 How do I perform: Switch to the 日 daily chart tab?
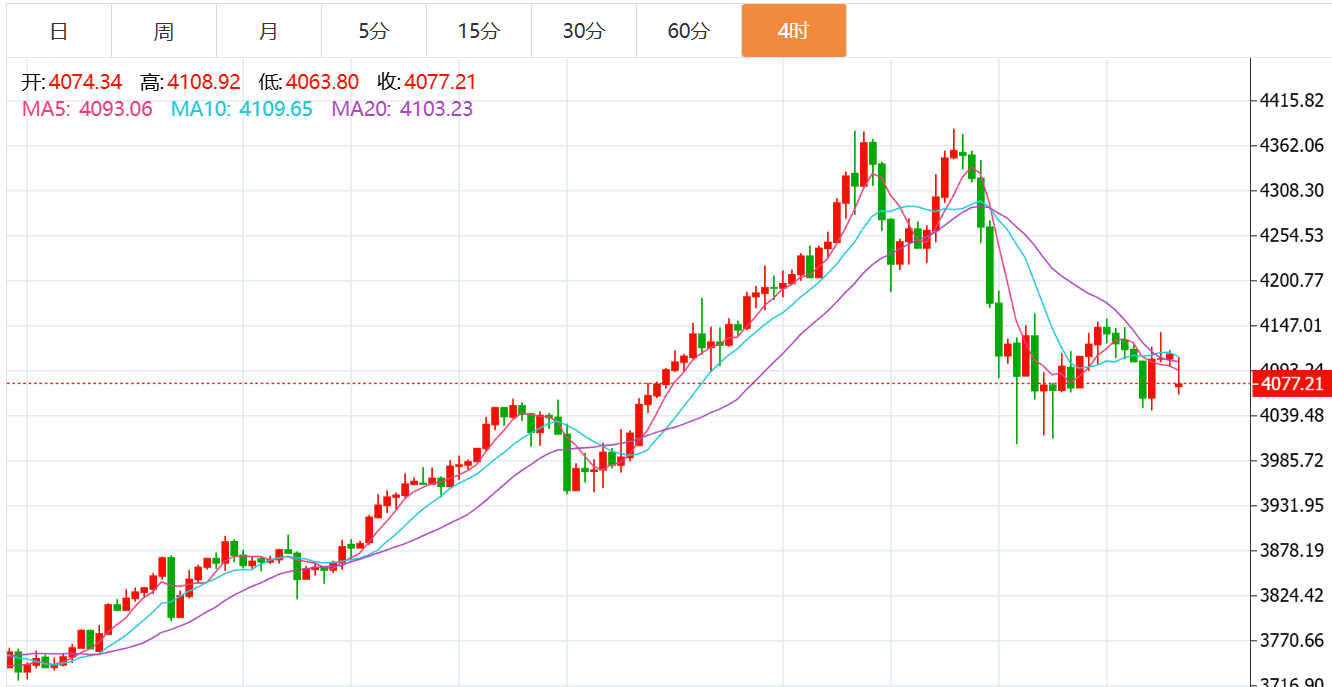coord(59,31)
